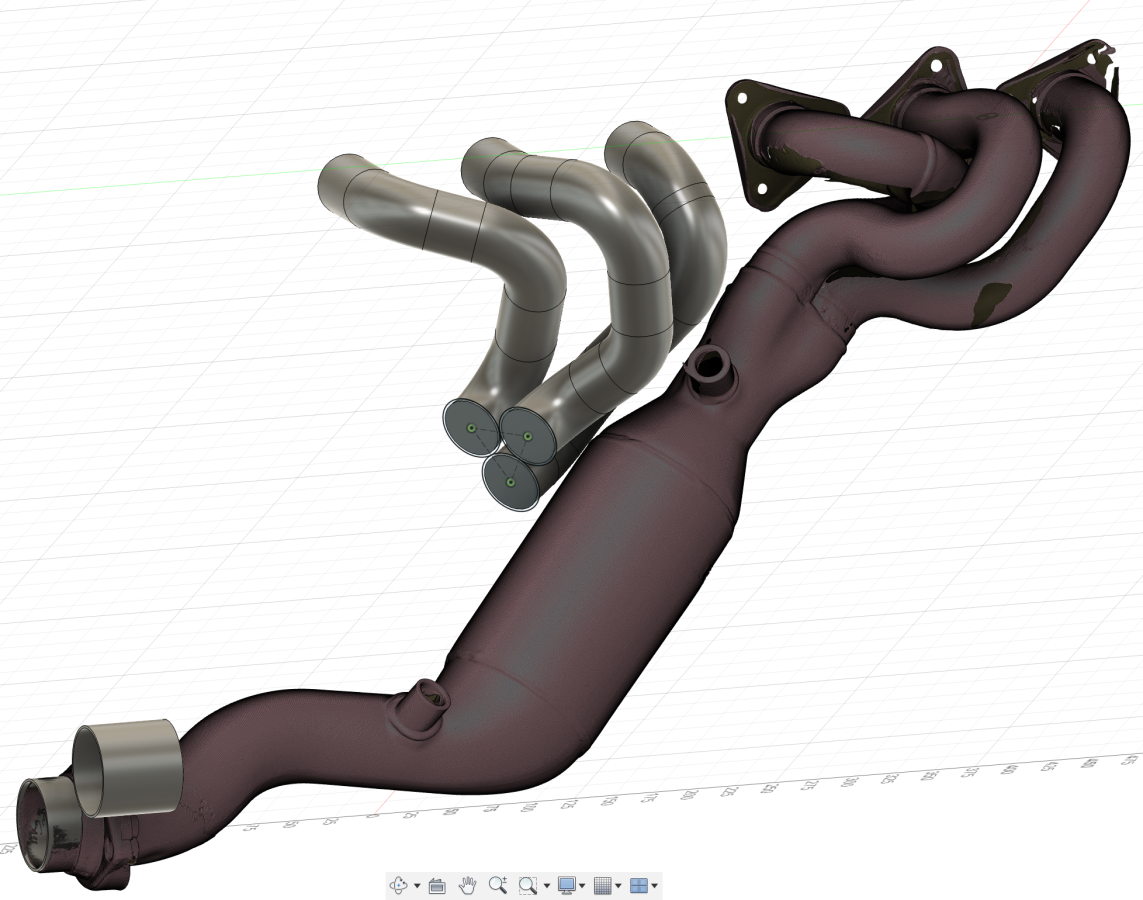
Task: Select green sketch point on lowest pipe end
Action: point(511,482)
